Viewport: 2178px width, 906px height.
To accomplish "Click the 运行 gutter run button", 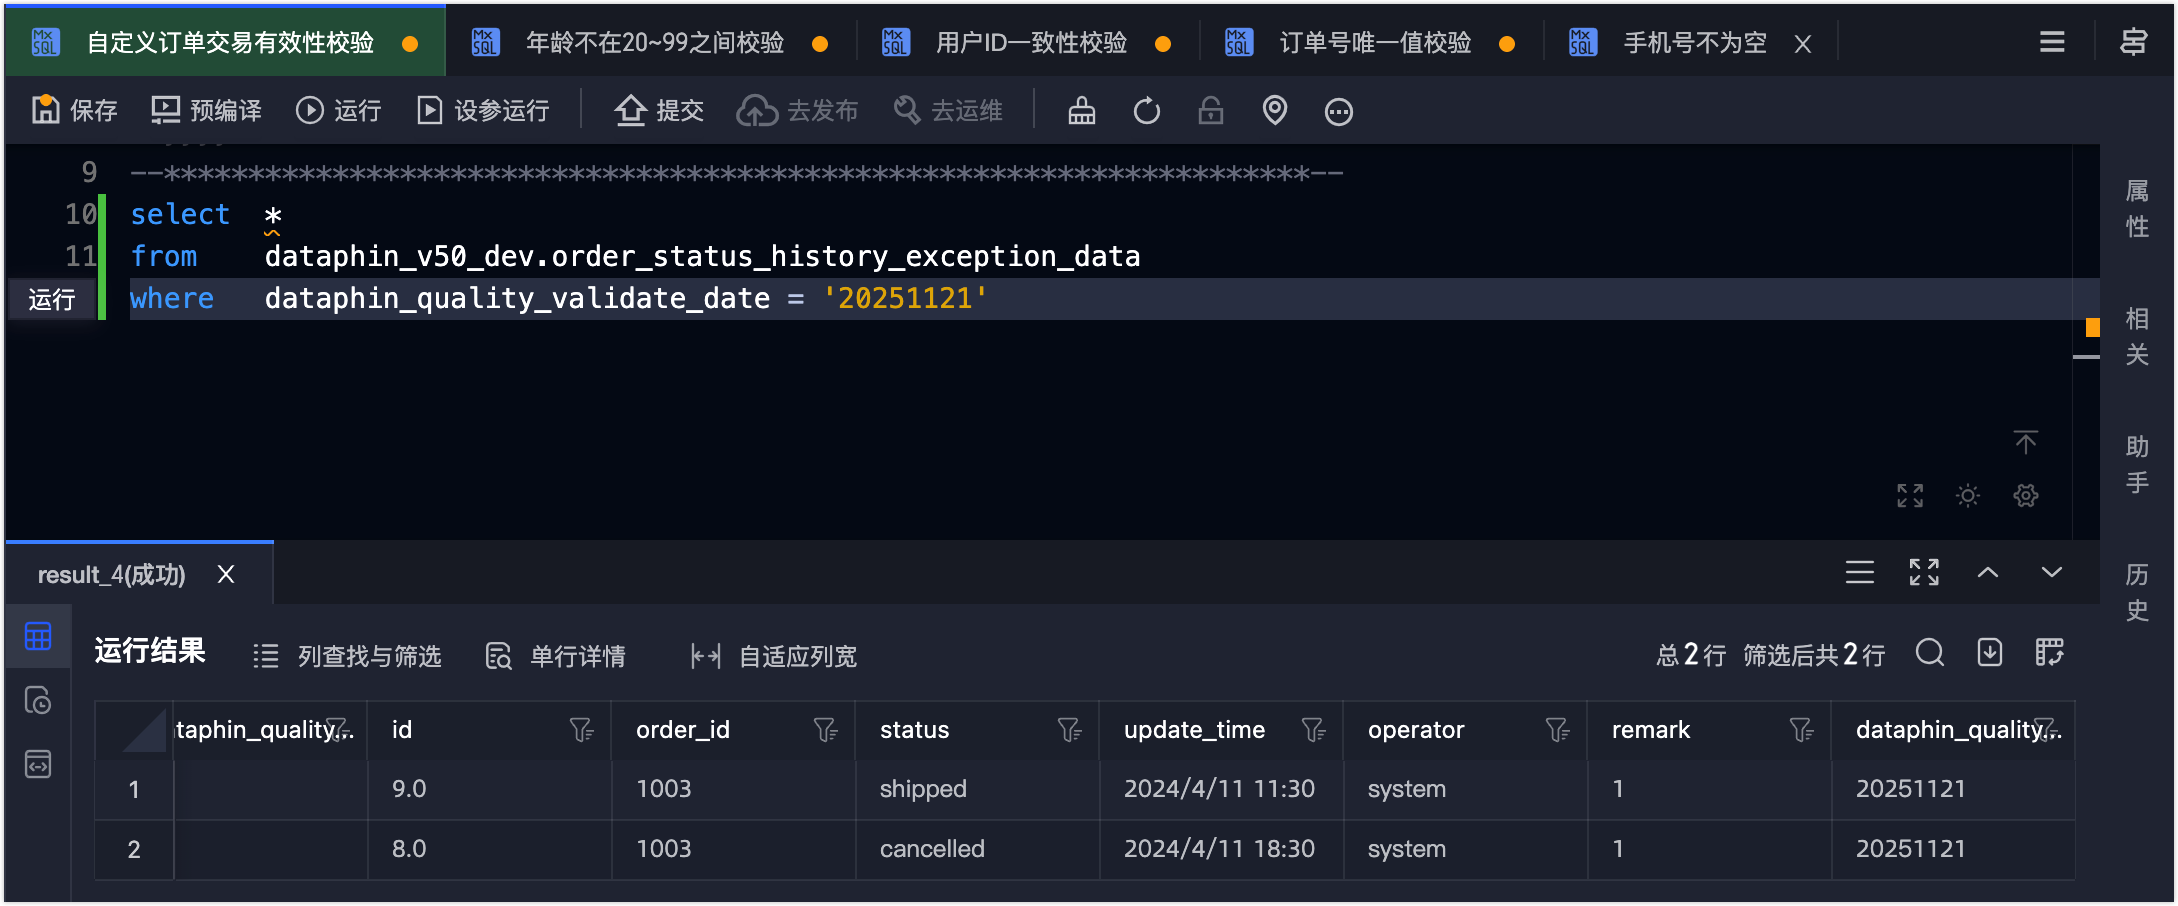I will 52,299.
